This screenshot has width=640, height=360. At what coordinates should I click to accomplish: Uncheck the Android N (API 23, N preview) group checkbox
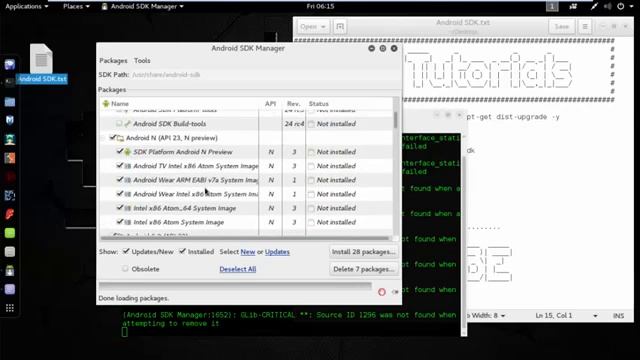coord(113,138)
